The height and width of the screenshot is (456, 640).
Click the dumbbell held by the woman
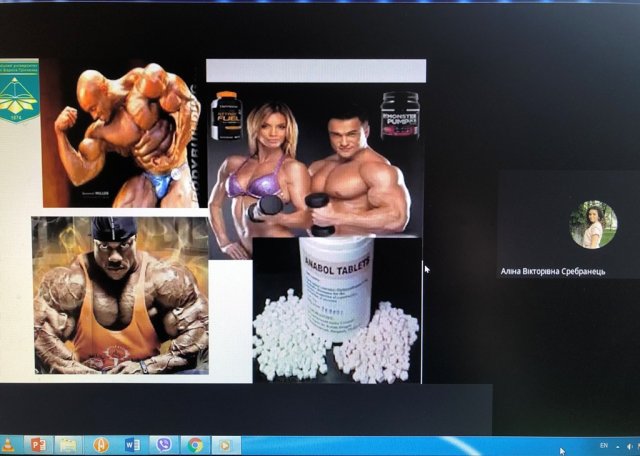click(x=267, y=207)
